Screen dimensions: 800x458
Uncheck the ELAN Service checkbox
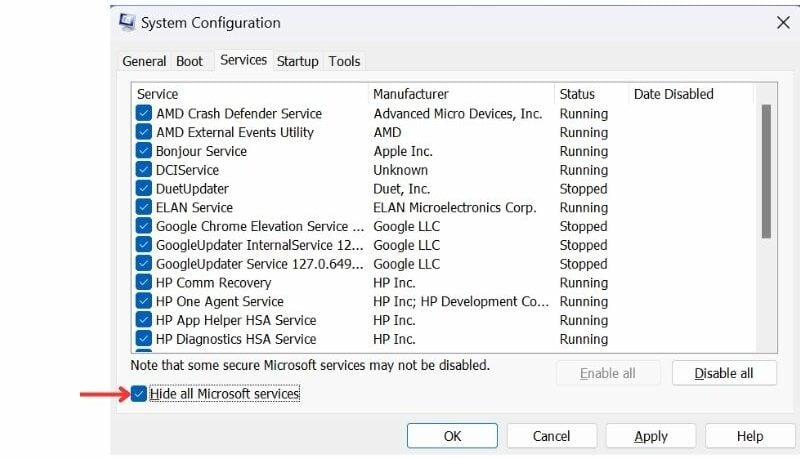[144, 208]
